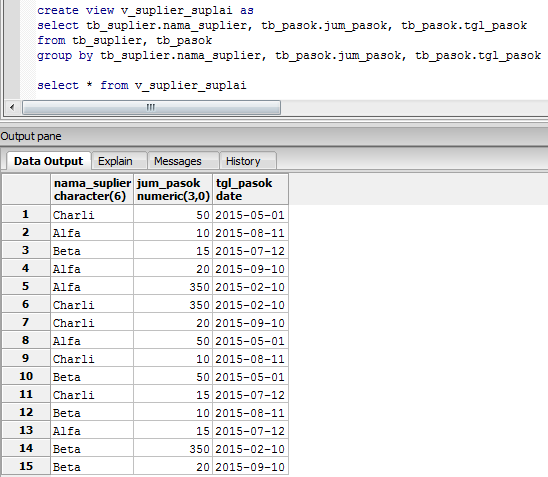548x477 pixels.
Task: Click date 2015-02-10 in row 5
Action: point(250,286)
